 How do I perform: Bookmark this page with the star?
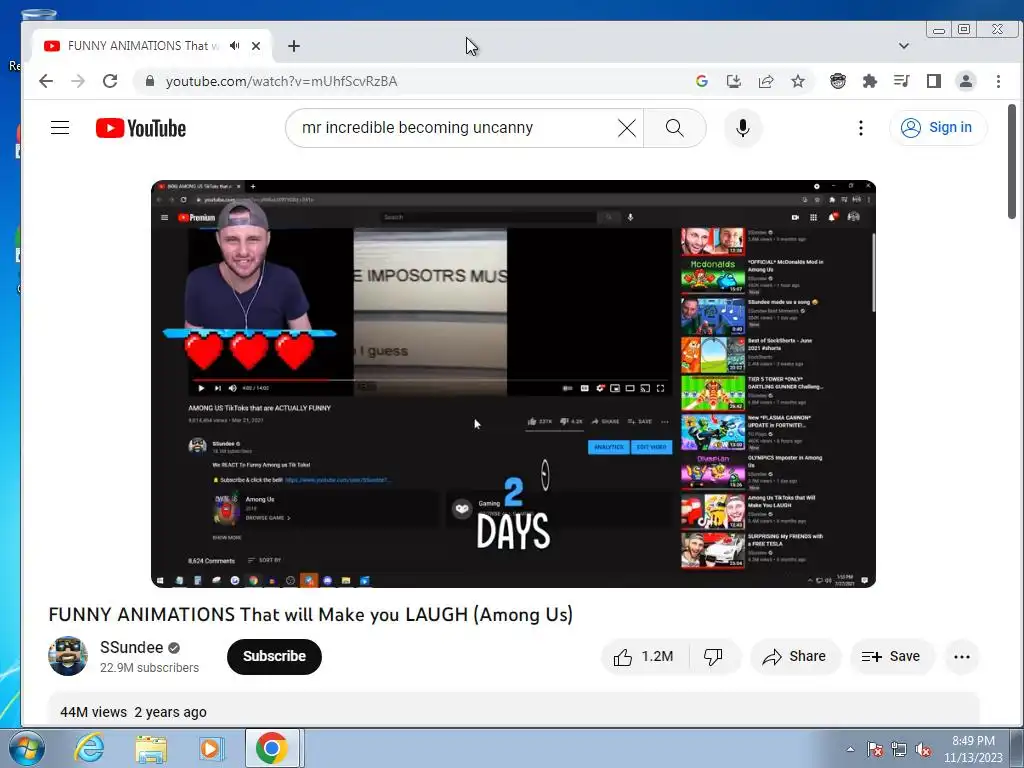(797, 81)
